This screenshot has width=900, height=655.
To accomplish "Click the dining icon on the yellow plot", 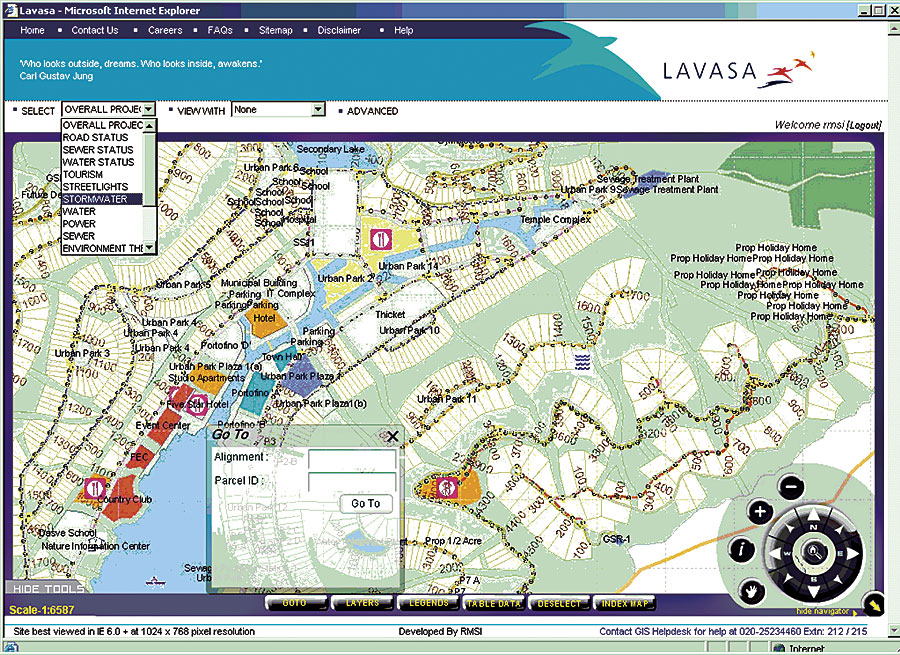I will click(380, 239).
